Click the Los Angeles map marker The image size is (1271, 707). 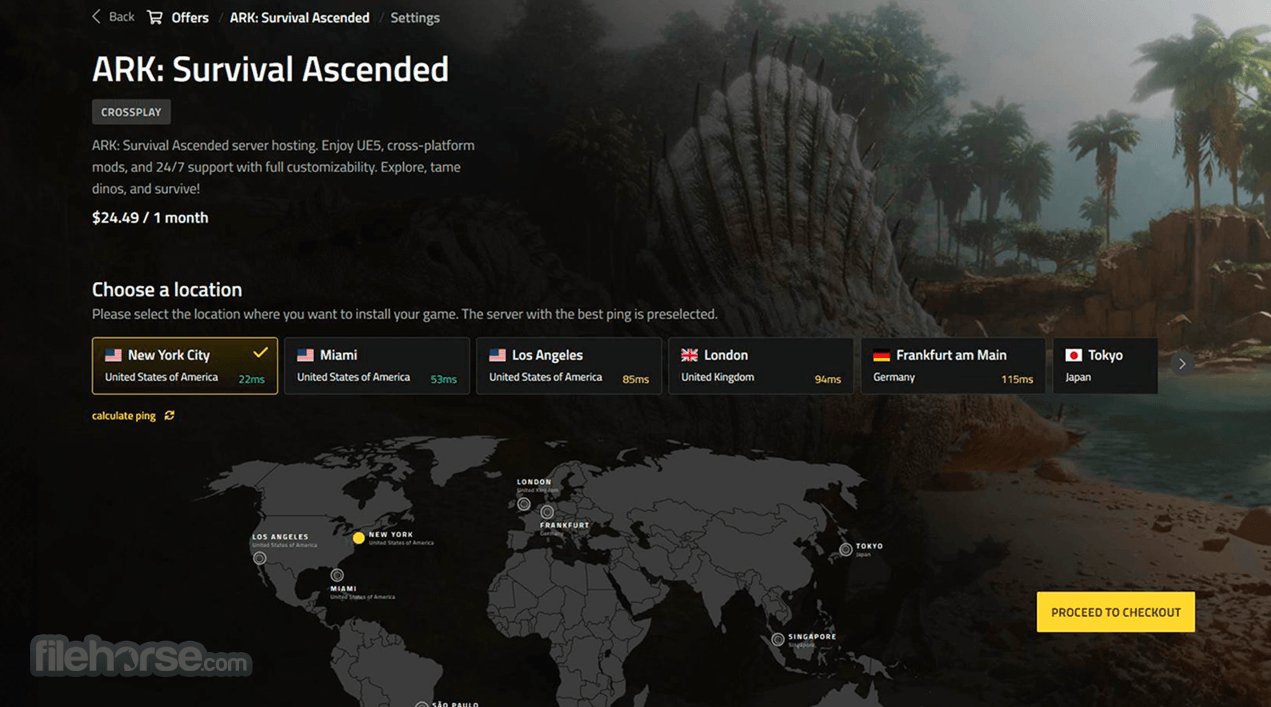pyautogui.click(x=260, y=558)
